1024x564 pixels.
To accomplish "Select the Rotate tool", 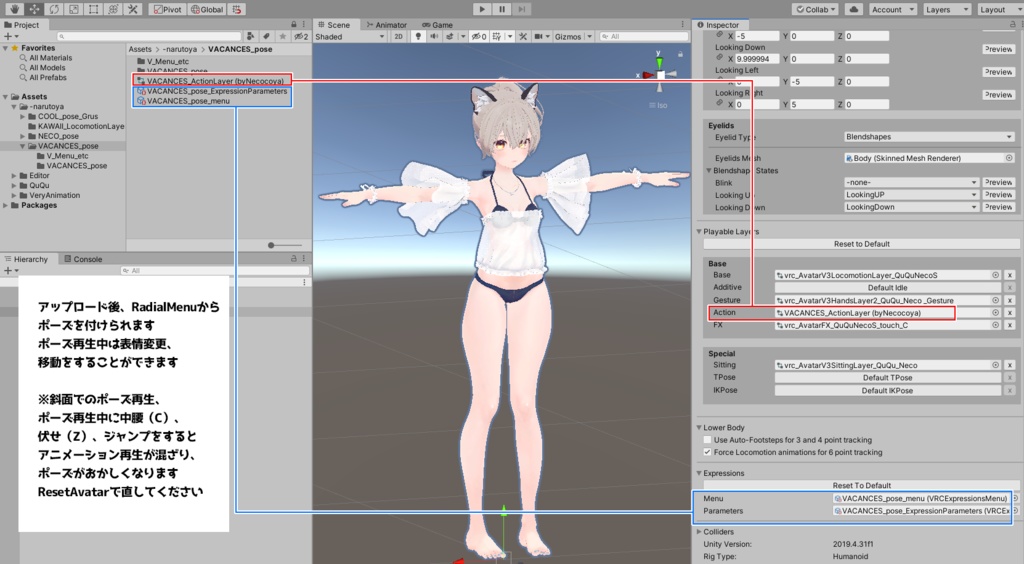I will tap(54, 9).
